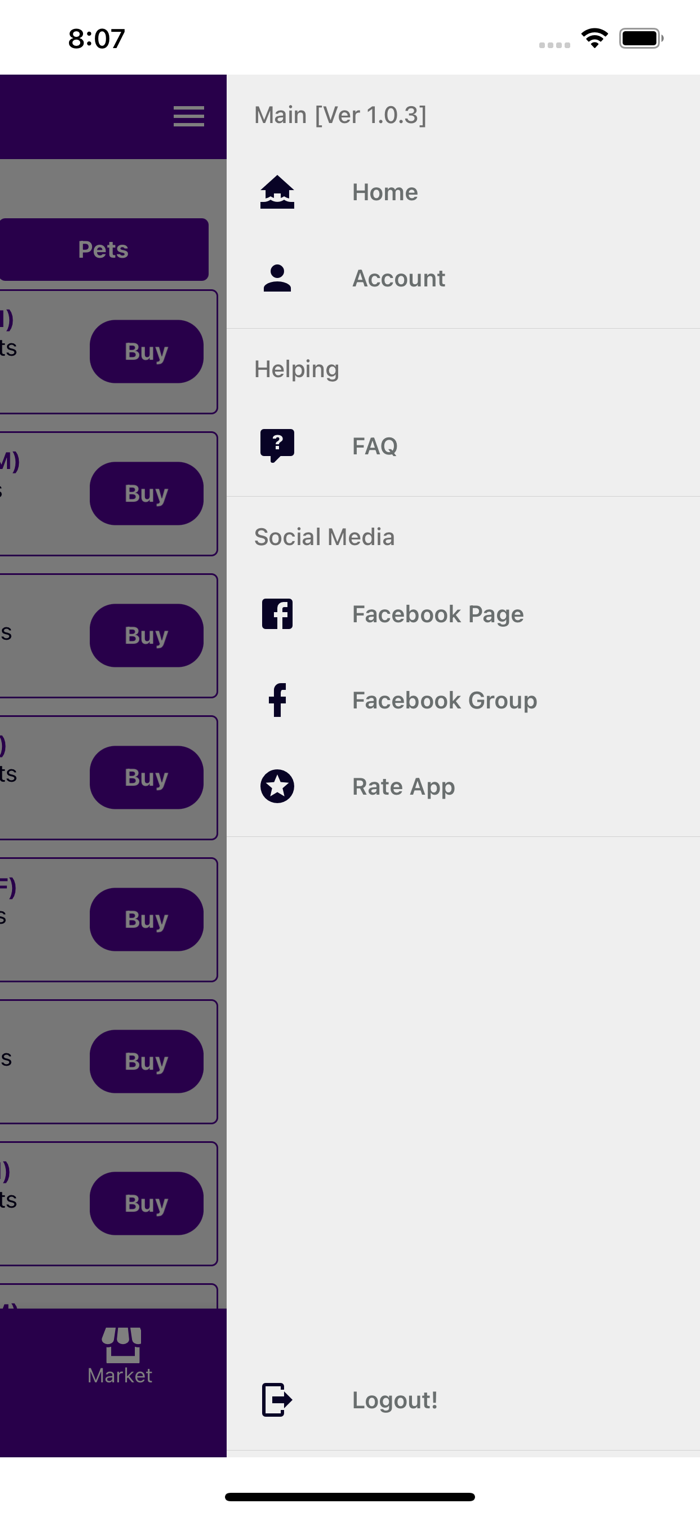Image resolution: width=700 pixels, height=1515 pixels.
Task: Tap the Wi-Fi status bar icon
Action: click(x=595, y=39)
